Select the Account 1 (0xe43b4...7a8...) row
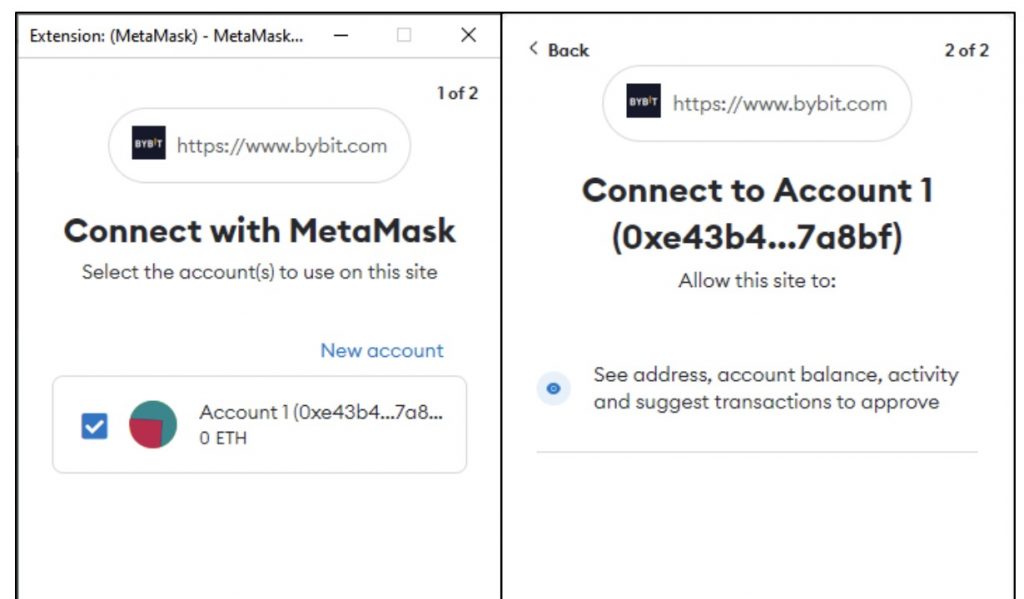The width and height of the screenshot is (1024, 599). (x=259, y=425)
